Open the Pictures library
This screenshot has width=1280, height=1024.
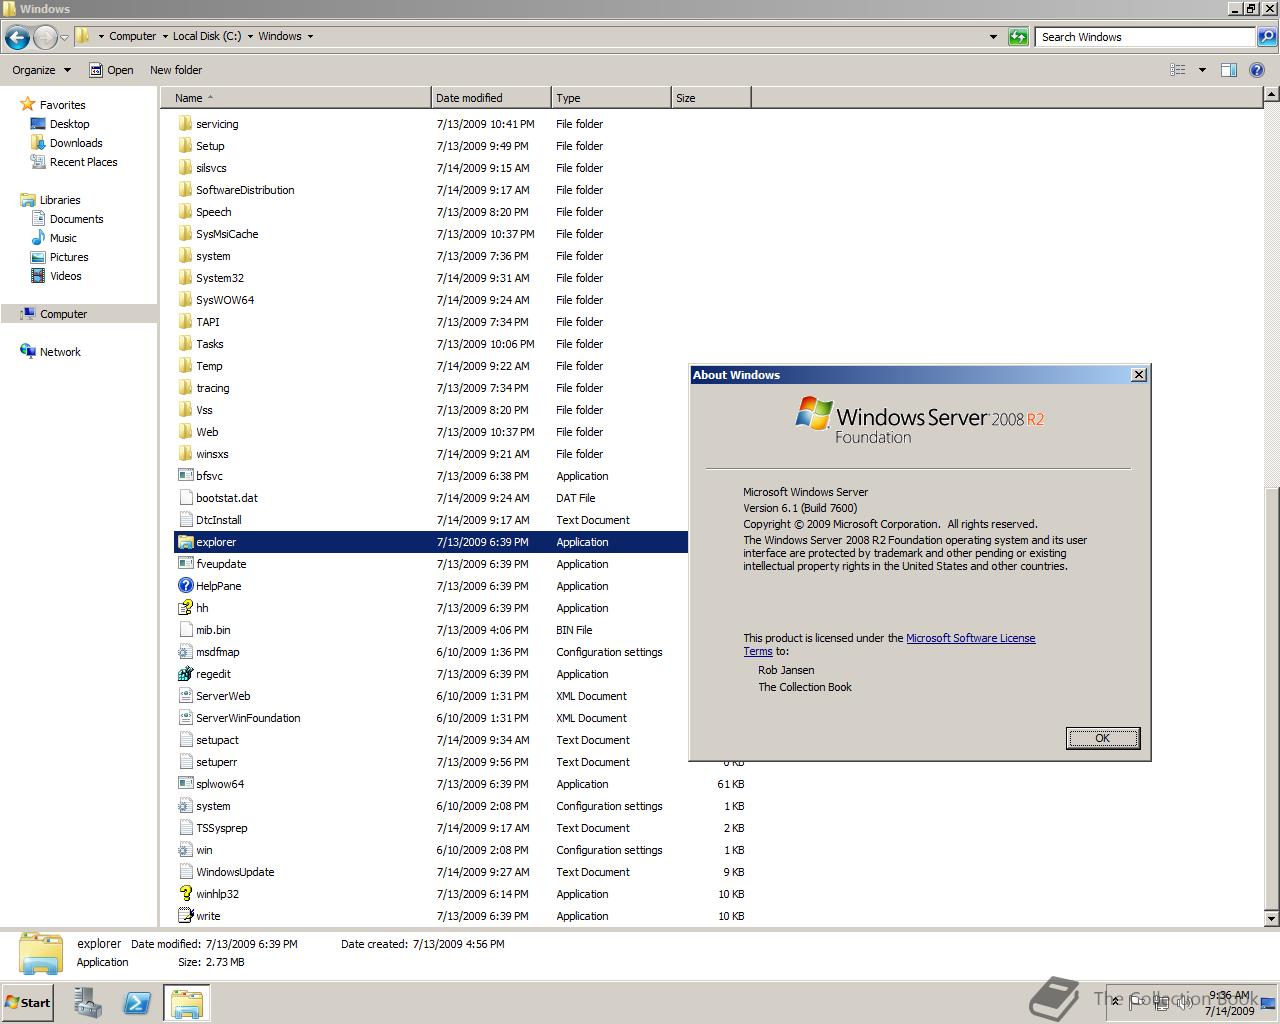pyautogui.click(x=69, y=257)
